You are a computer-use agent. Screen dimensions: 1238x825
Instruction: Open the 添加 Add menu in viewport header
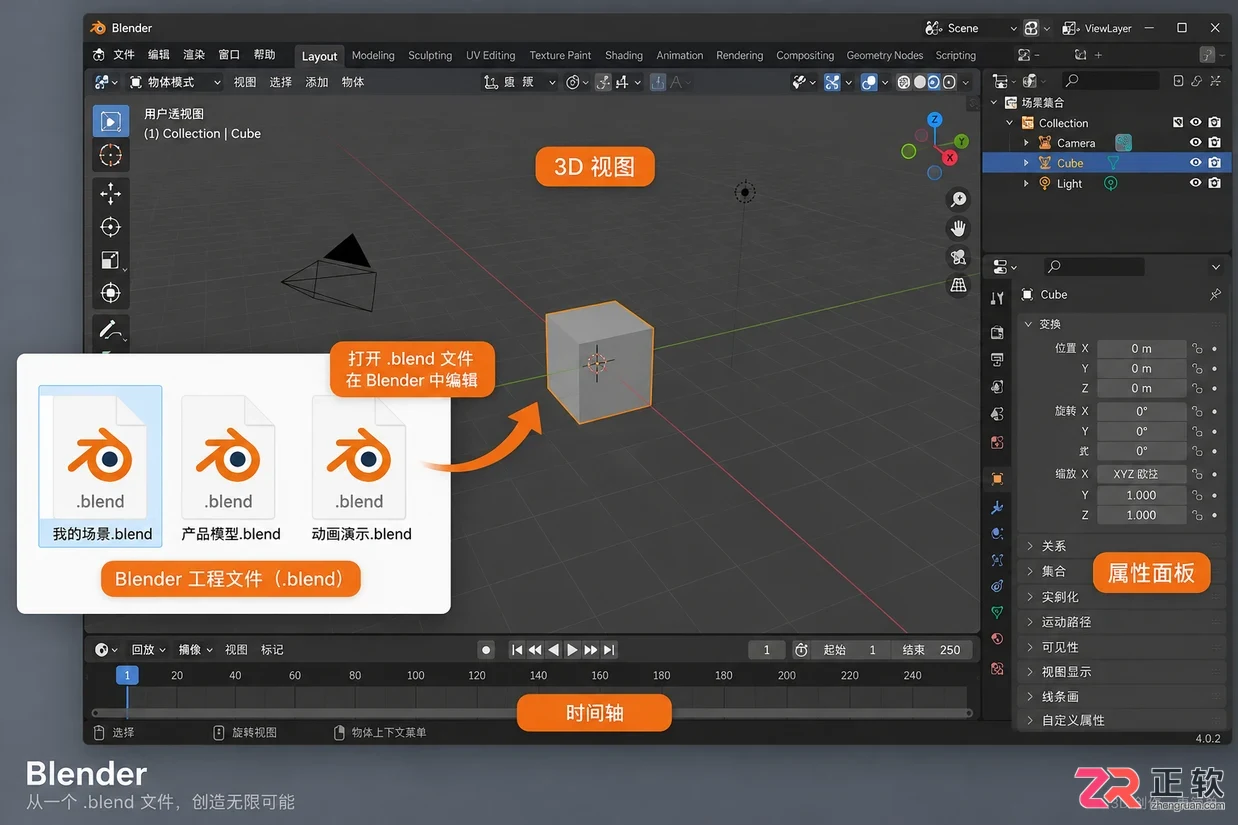pos(317,82)
